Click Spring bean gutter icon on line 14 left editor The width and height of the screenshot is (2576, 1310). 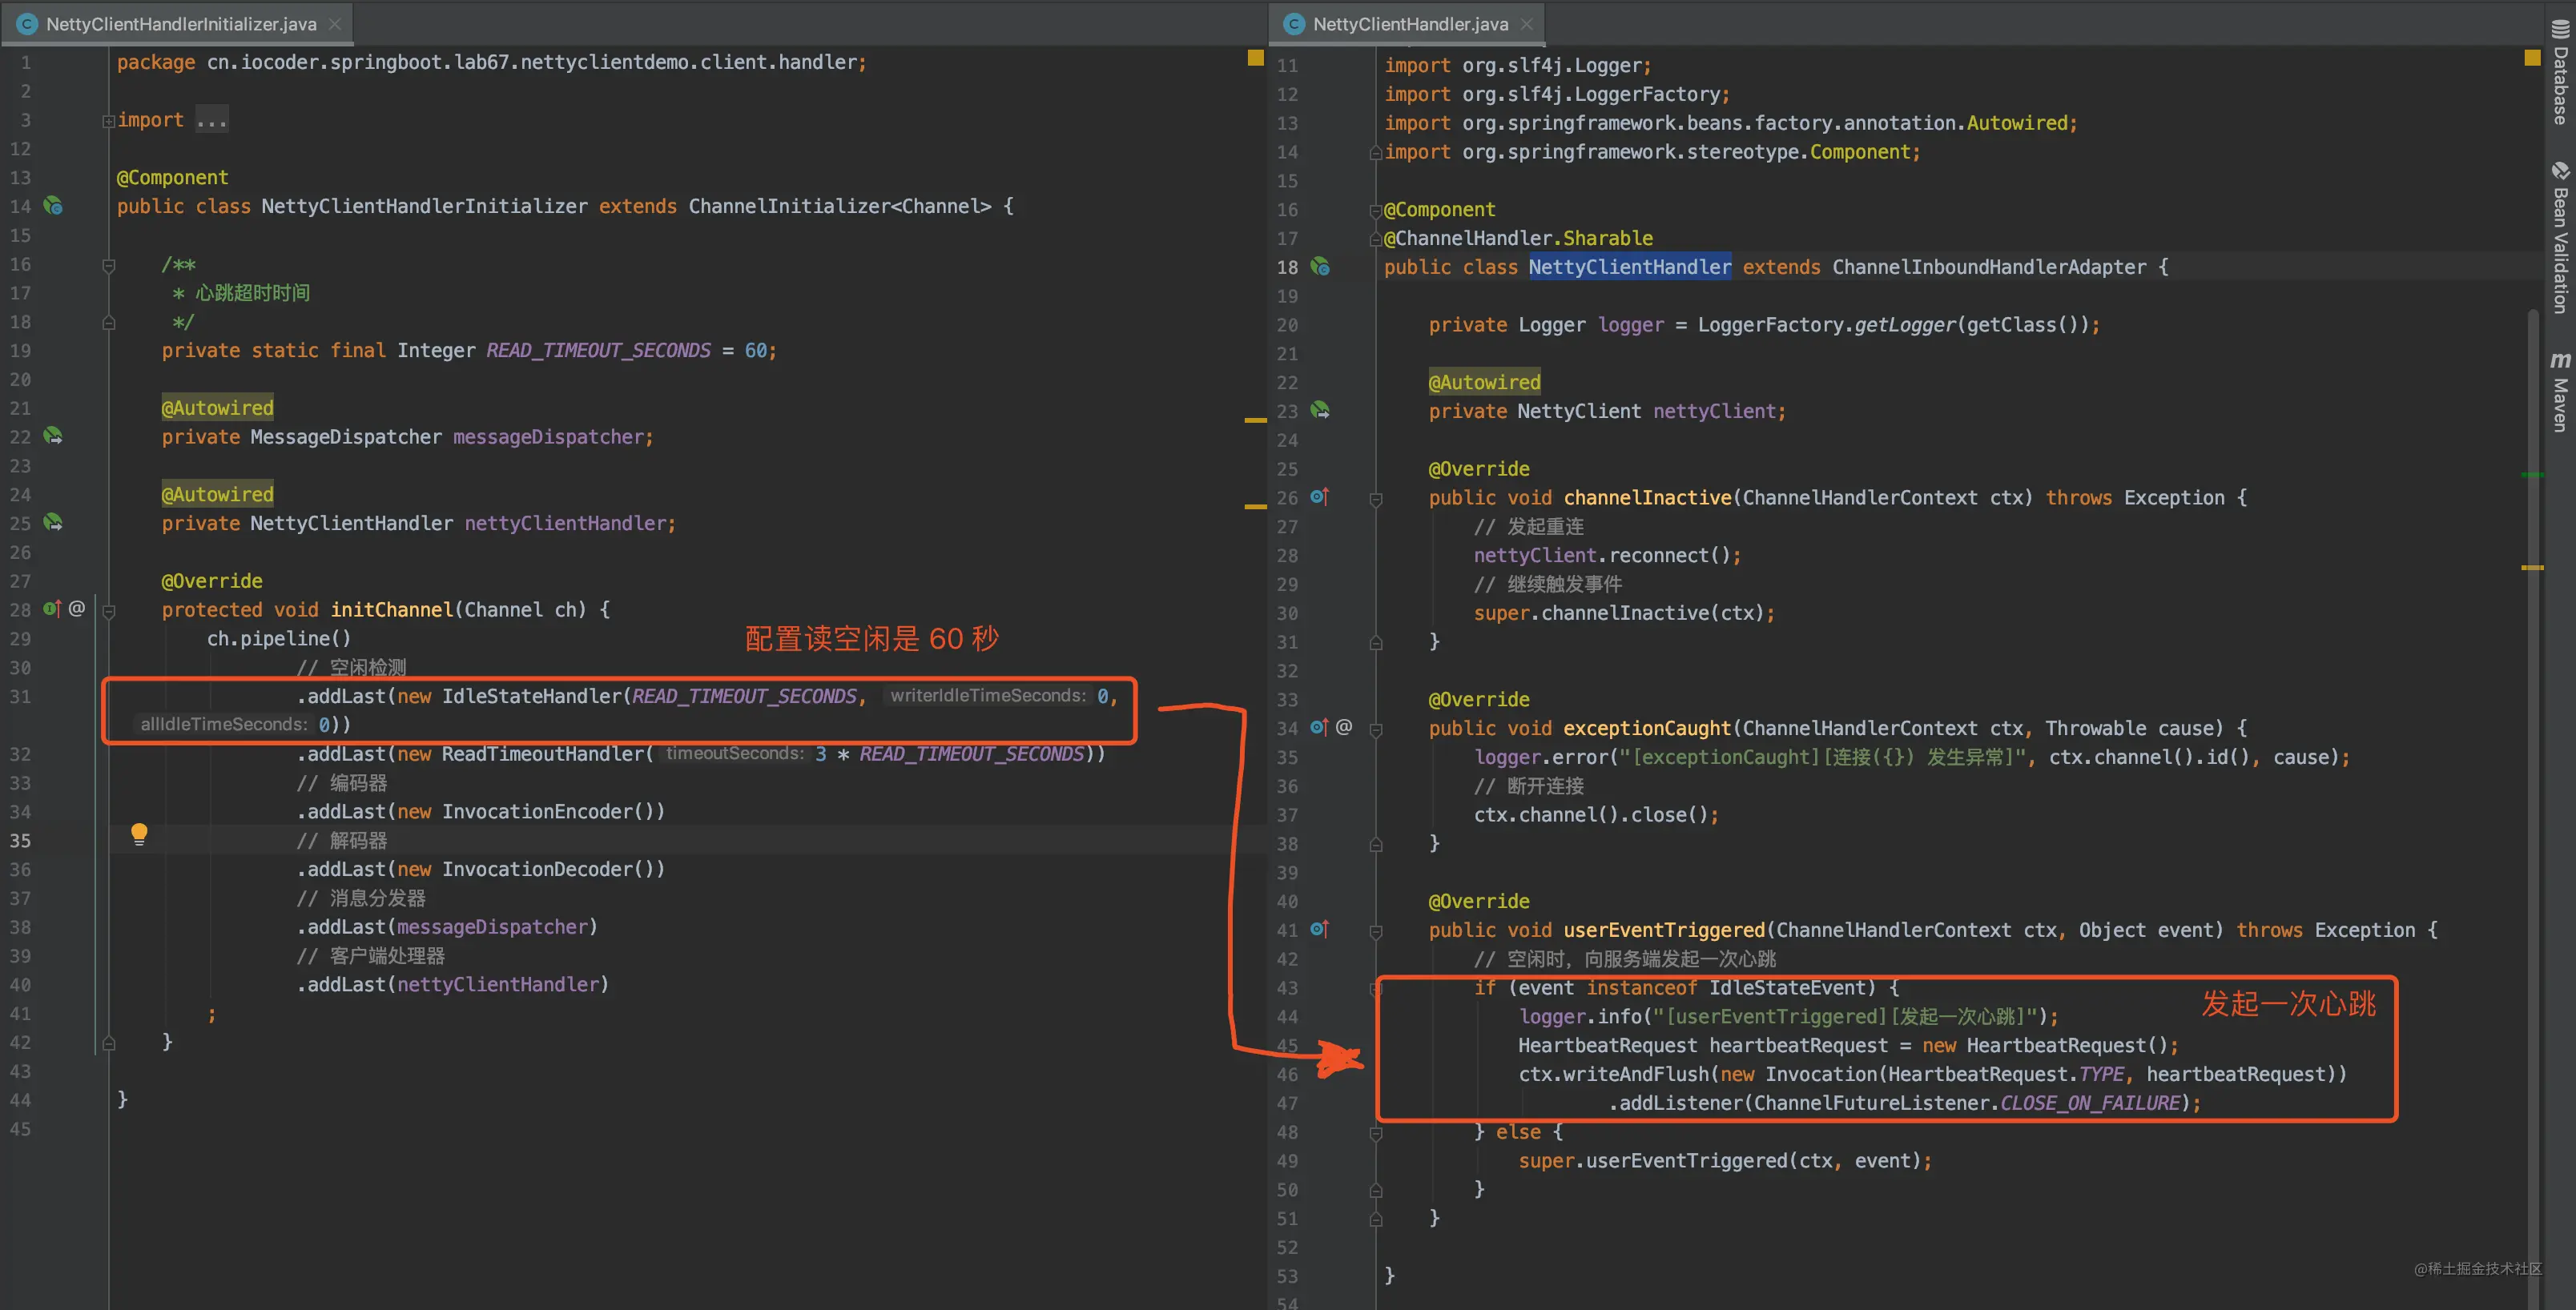pos(53,206)
